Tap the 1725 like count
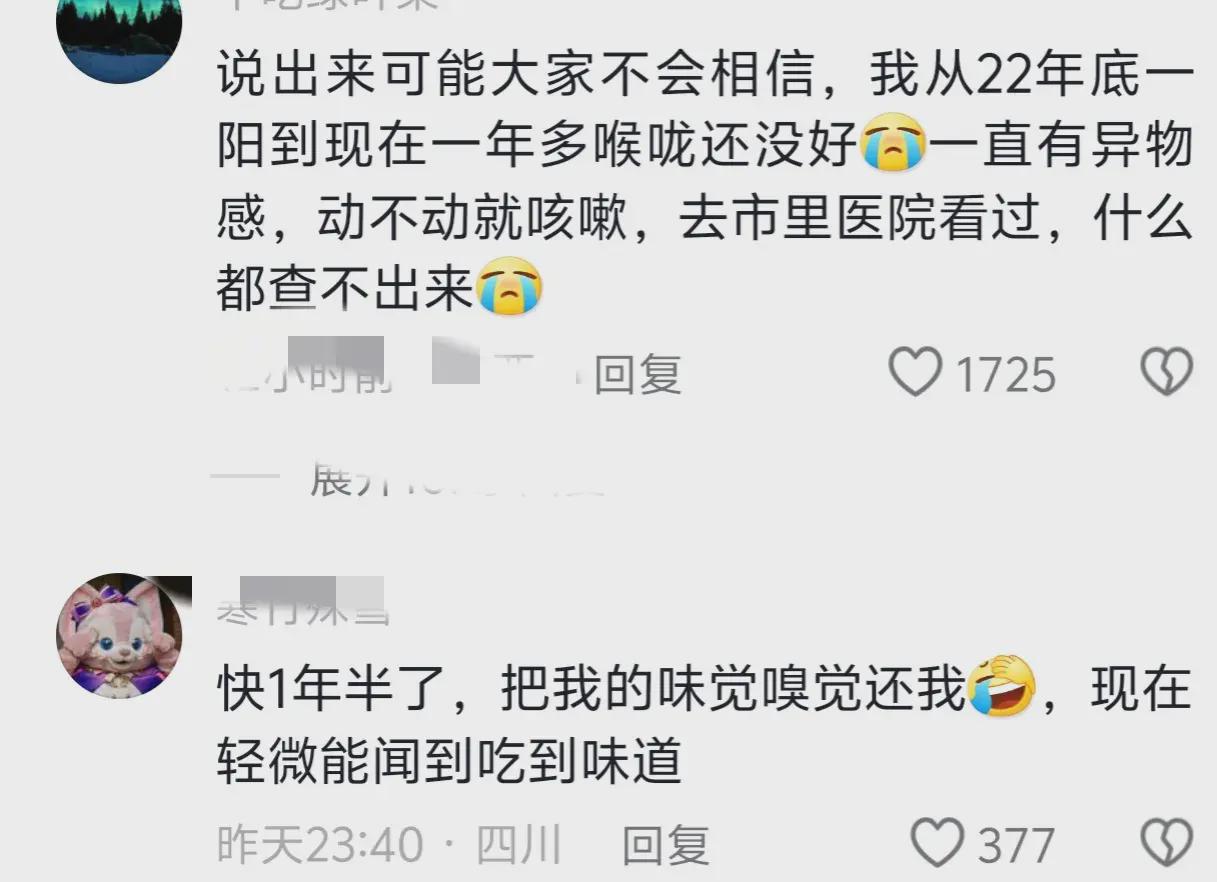1217x882 pixels. coord(1005,375)
